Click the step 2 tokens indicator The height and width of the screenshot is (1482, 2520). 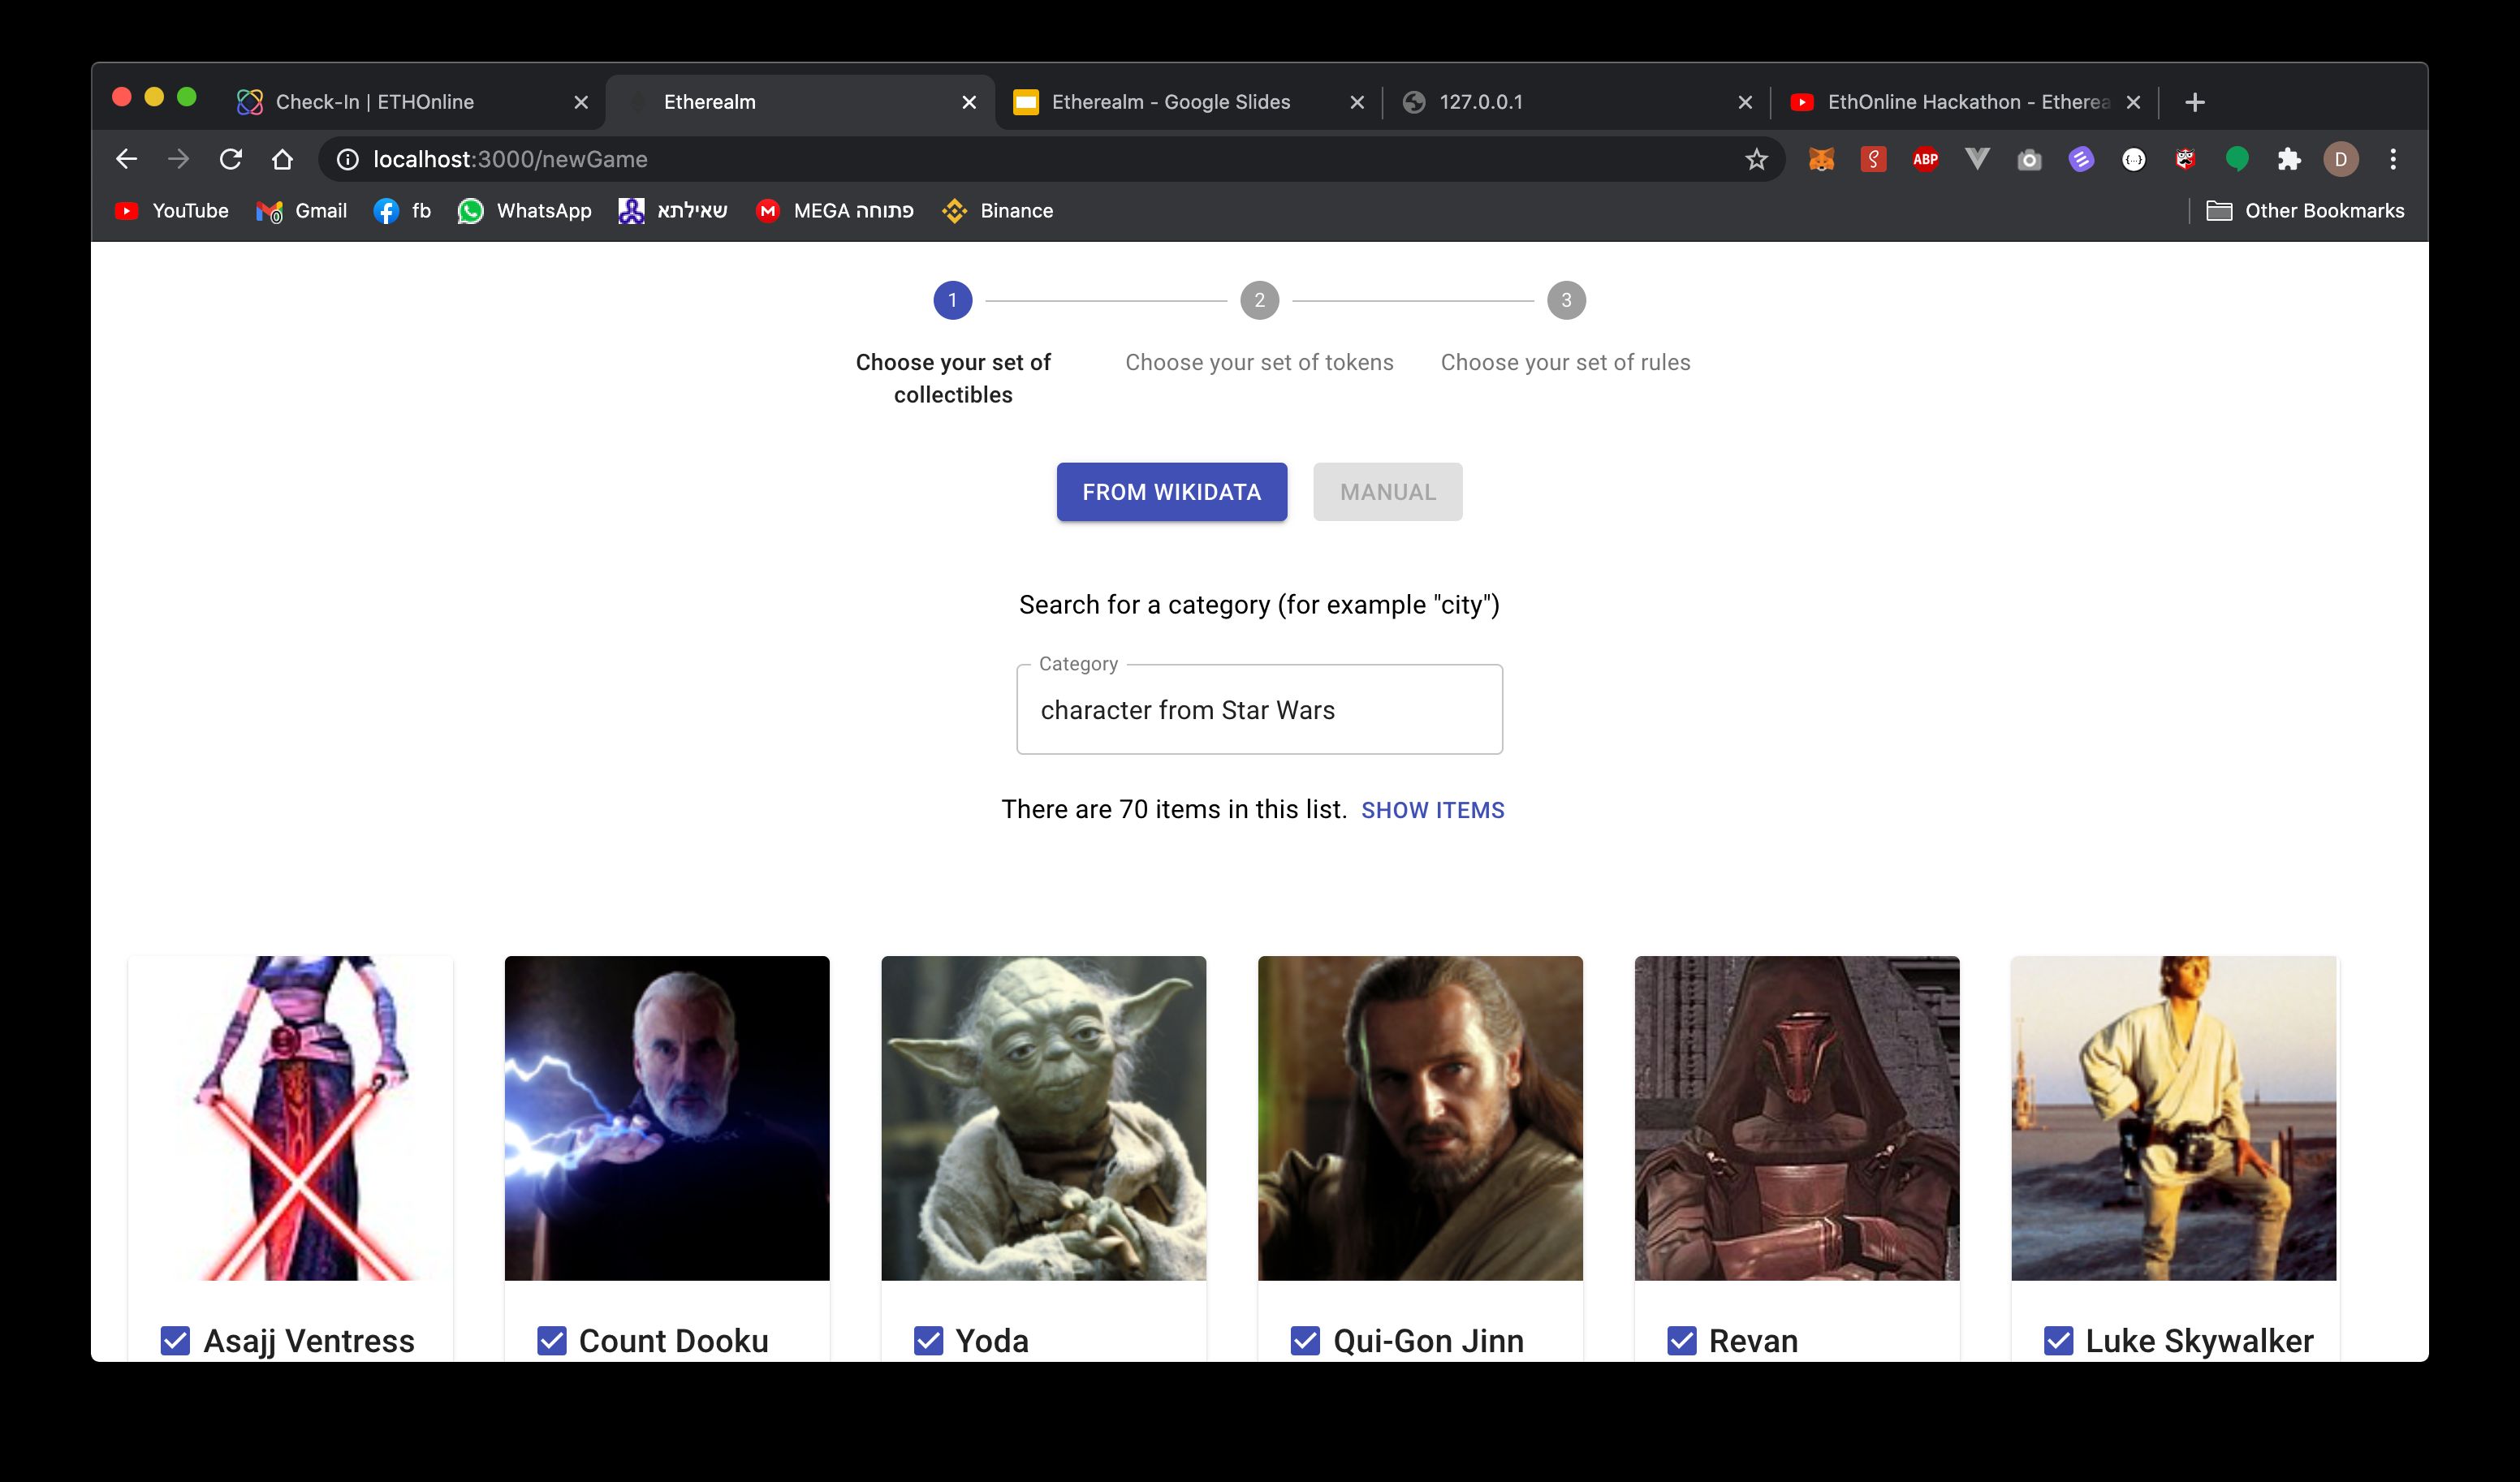(x=1258, y=300)
